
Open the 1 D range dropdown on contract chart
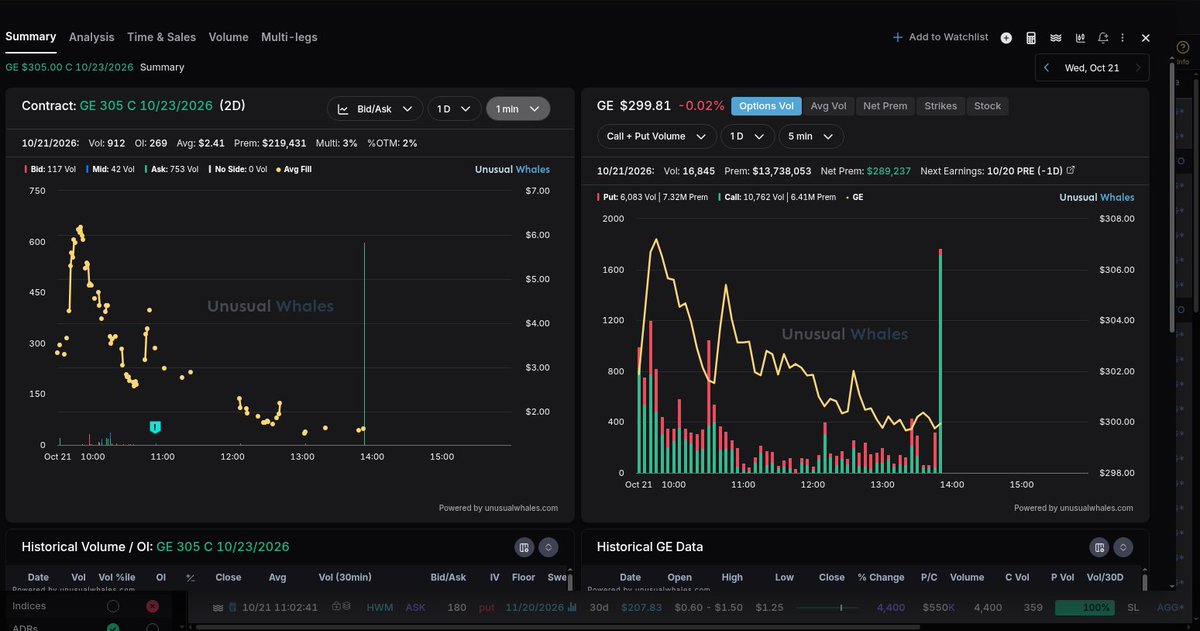454,108
